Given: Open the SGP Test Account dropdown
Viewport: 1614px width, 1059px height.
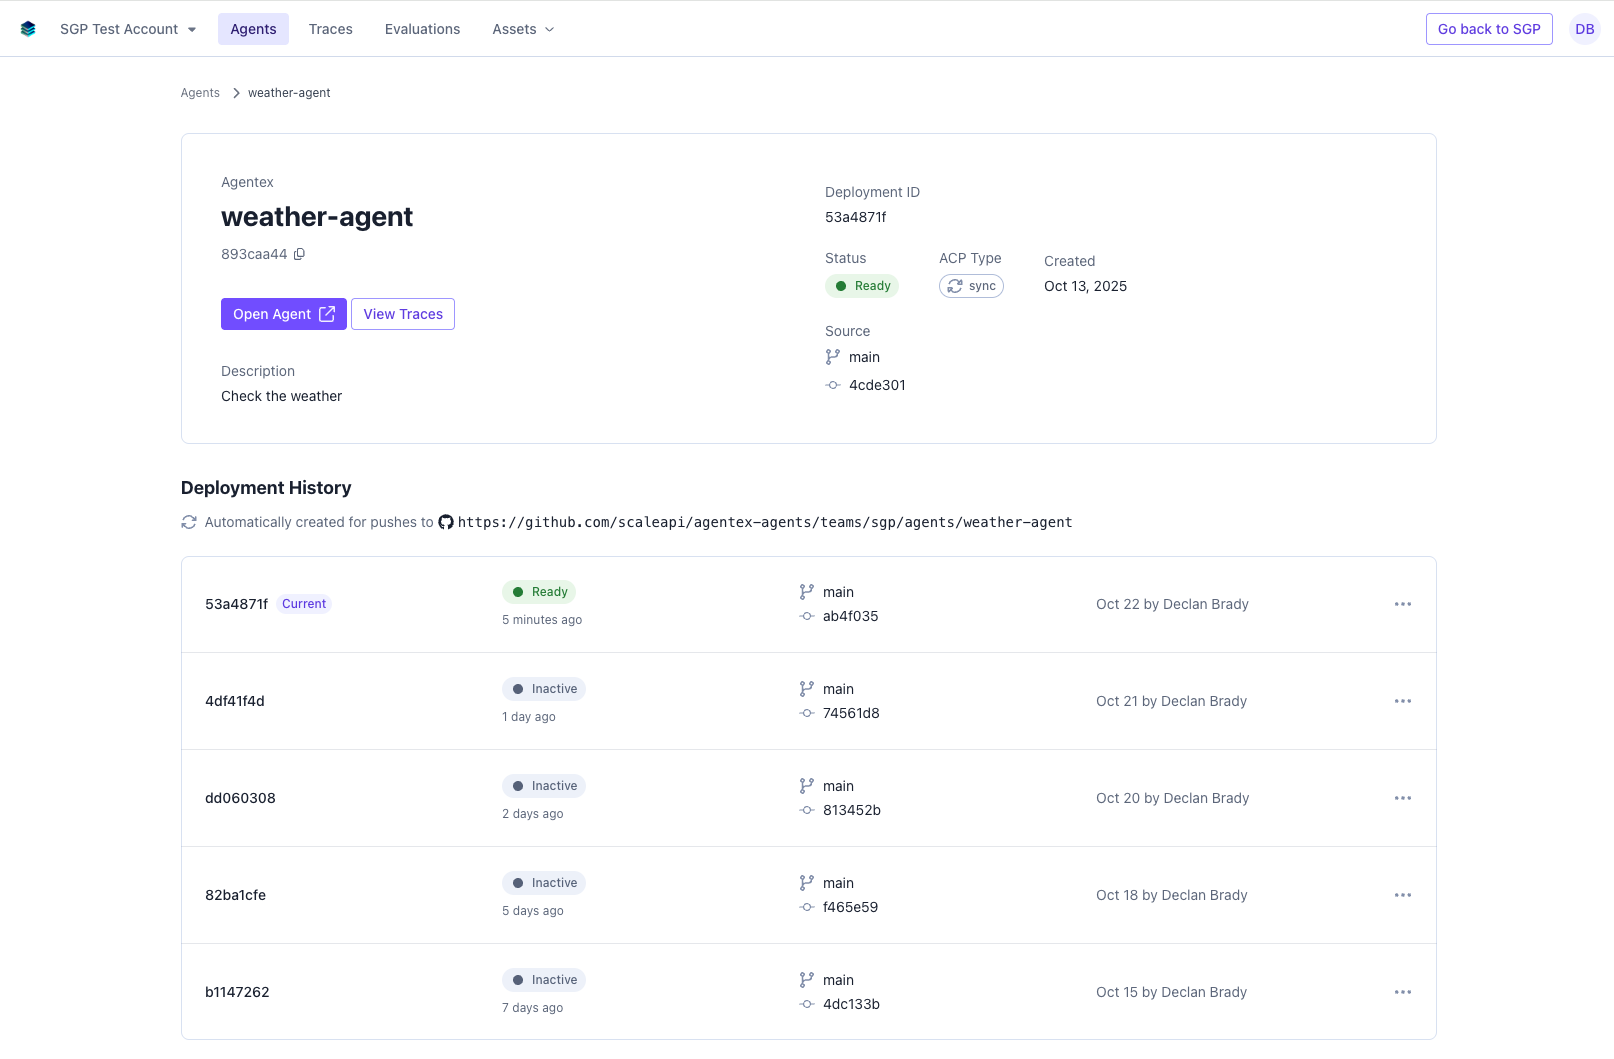Looking at the screenshot, I should [x=127, y=28].
